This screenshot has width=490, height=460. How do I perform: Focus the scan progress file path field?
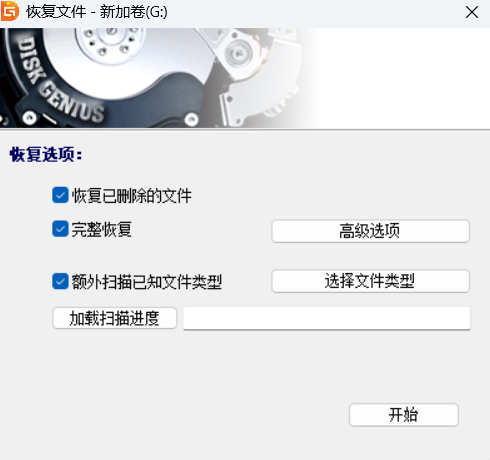pos(327,318)
